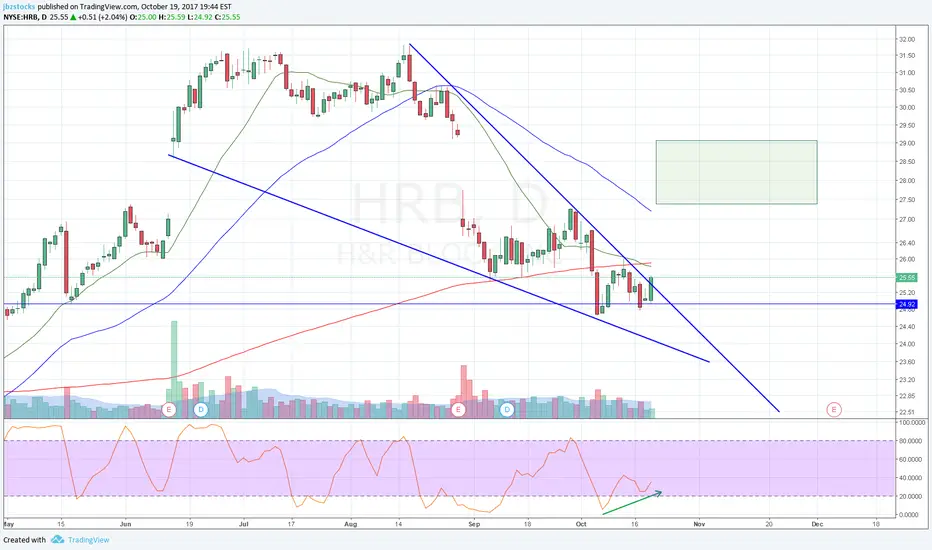Click the 27.50 price axis label
Image resolution: width=932 pixels, height=550 pixels.
906,200
